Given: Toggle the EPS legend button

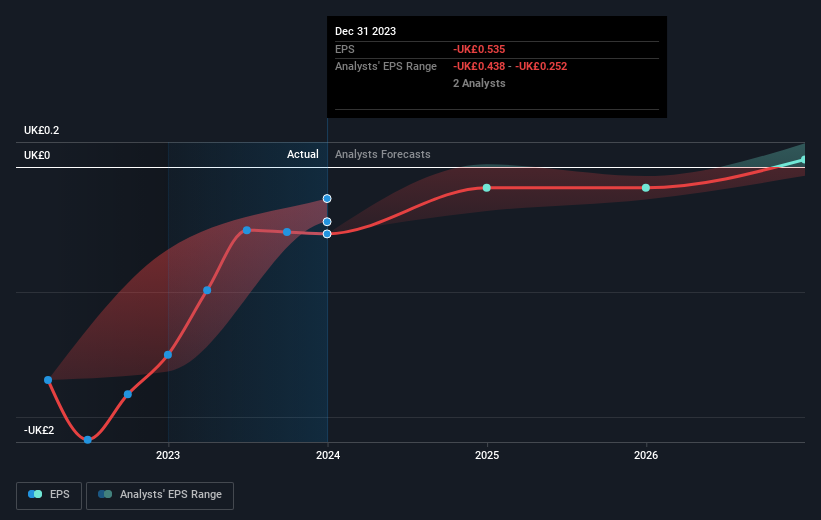Looking at the screenshot, I should tap(49, 495).
